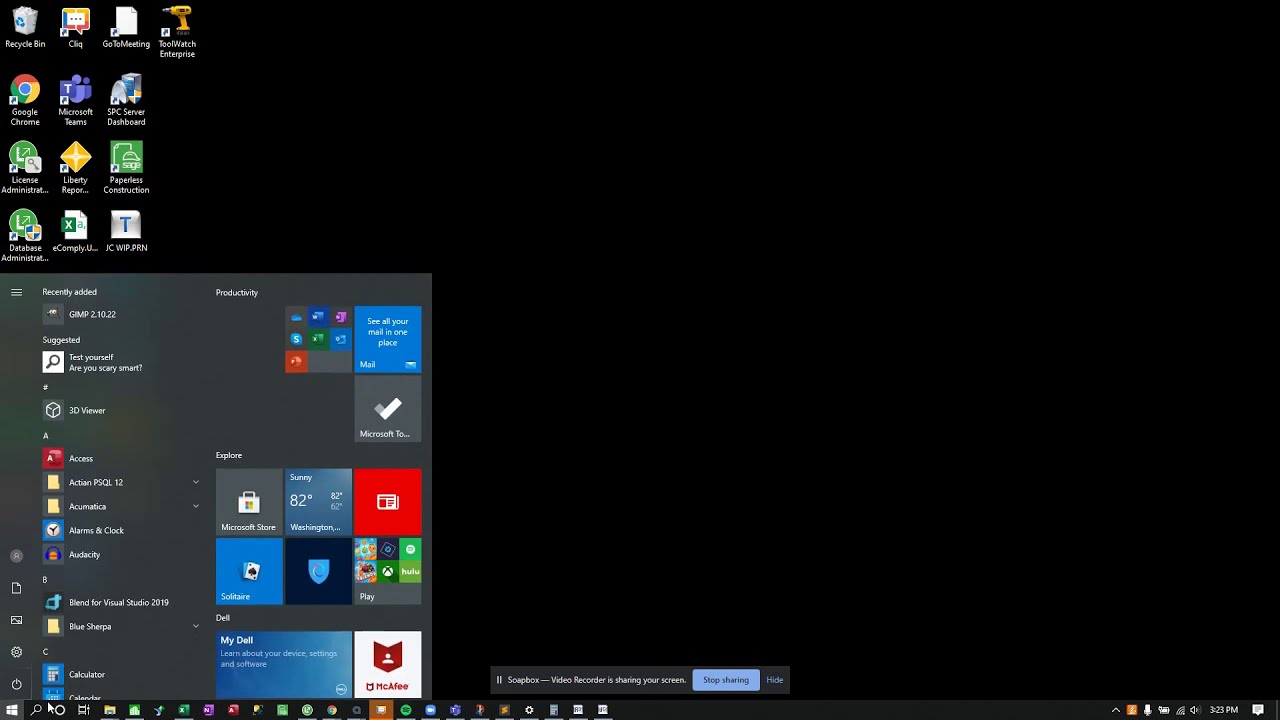Open the network icon in system tray
The width and height of the screenshot is (1280, 720).
(x=1180, y=710)
